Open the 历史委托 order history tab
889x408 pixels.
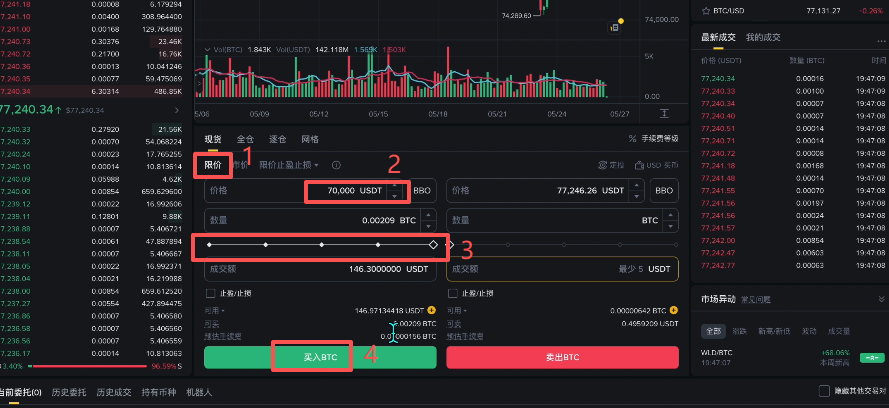[69, 392]
